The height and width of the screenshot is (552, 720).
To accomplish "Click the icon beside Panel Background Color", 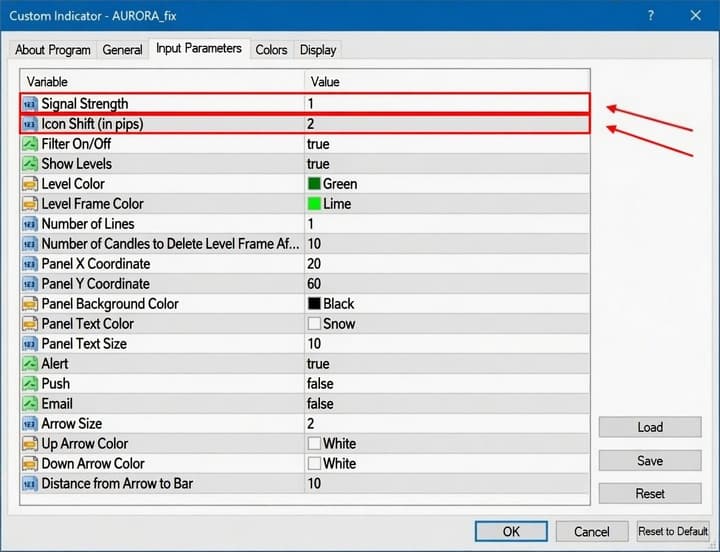I will click(30, 304).
